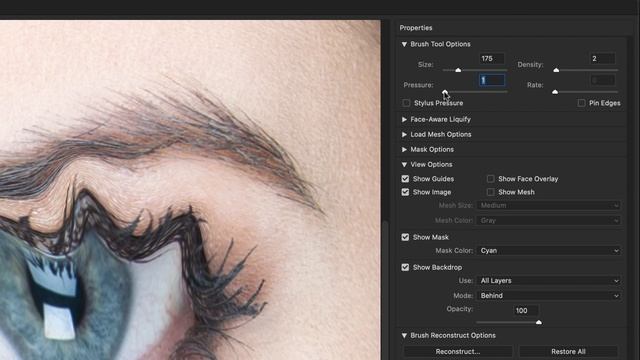Collapse the Brush Tool Options section
Screen dimensions: 640x360
click(x=404, y=44)
